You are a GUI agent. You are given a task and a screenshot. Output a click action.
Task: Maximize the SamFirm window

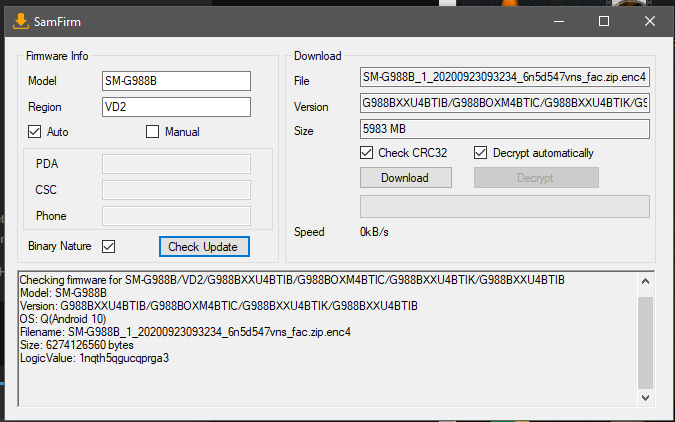604,22
